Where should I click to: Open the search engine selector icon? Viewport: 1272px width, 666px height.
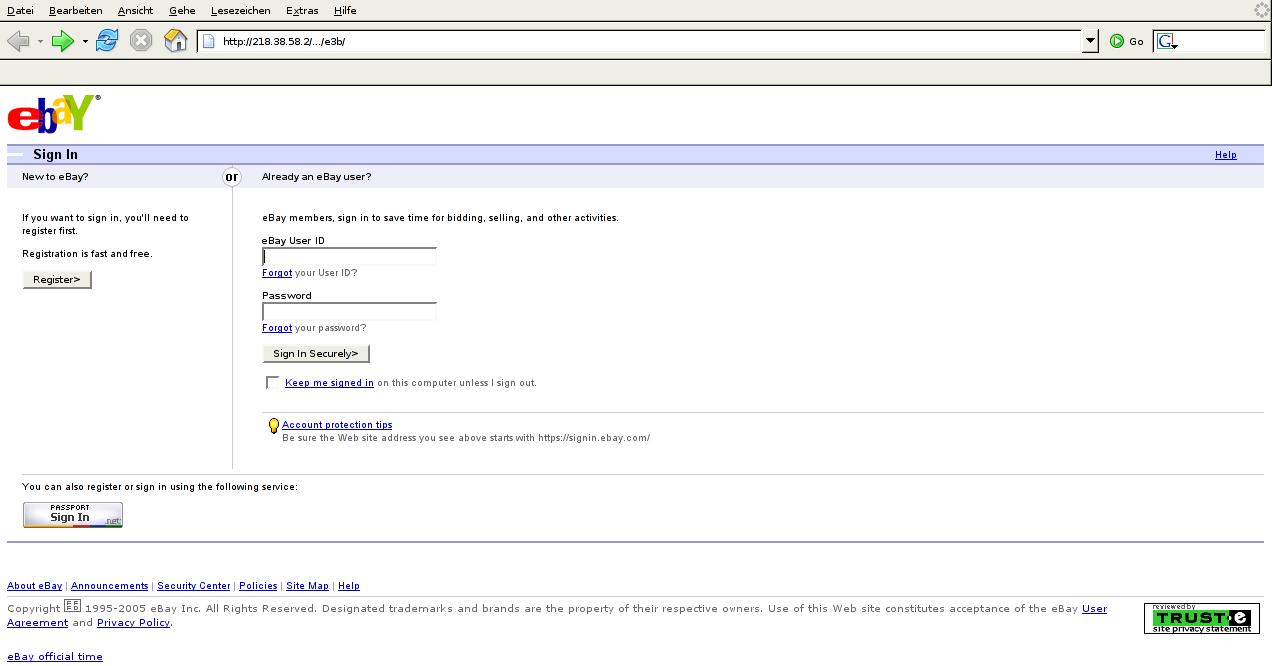tap(1166, 41)
